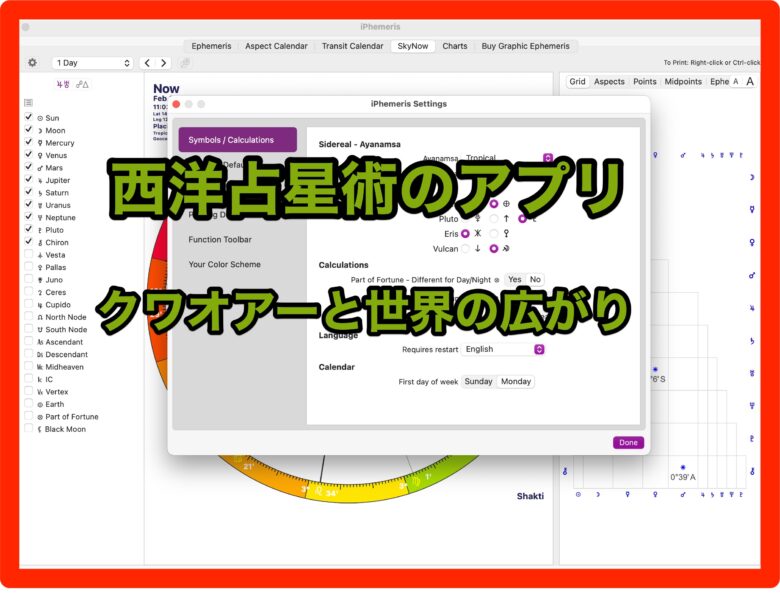This screenshot has width=780, height=601.
Task: Open the Charts tab
Action: coord(455,46)
